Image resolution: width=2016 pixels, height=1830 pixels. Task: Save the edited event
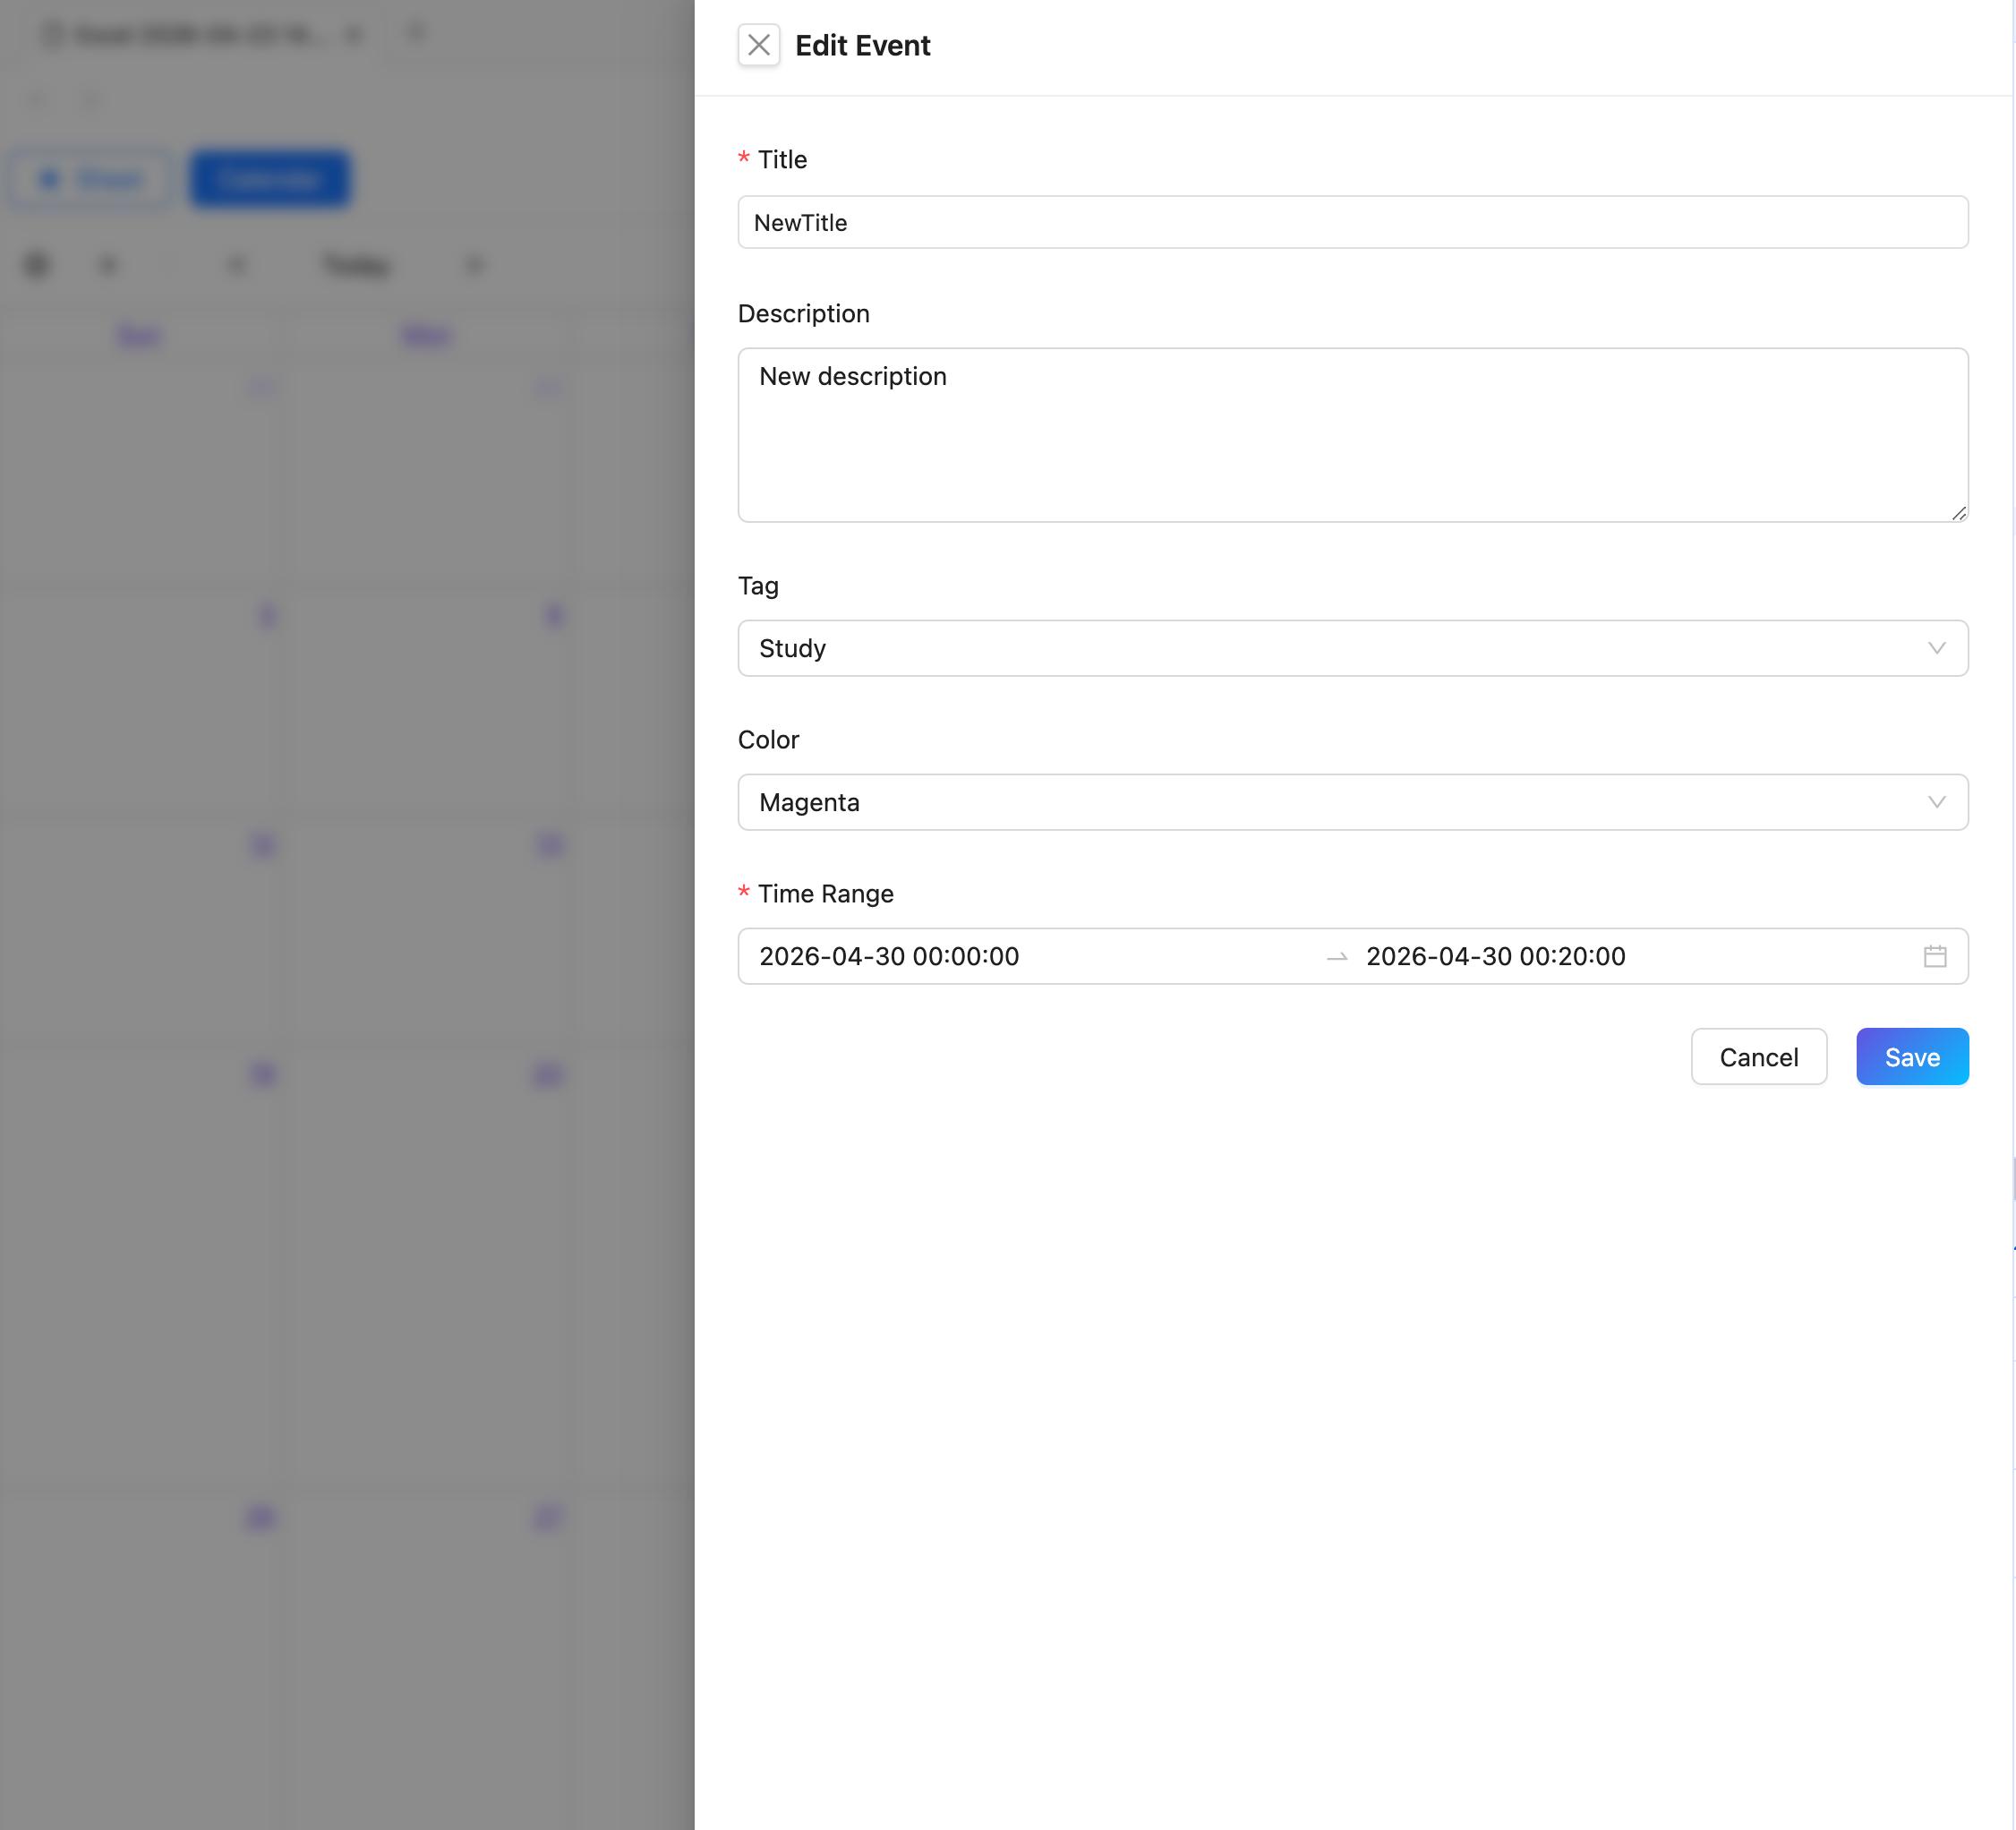point(1911,1057)
